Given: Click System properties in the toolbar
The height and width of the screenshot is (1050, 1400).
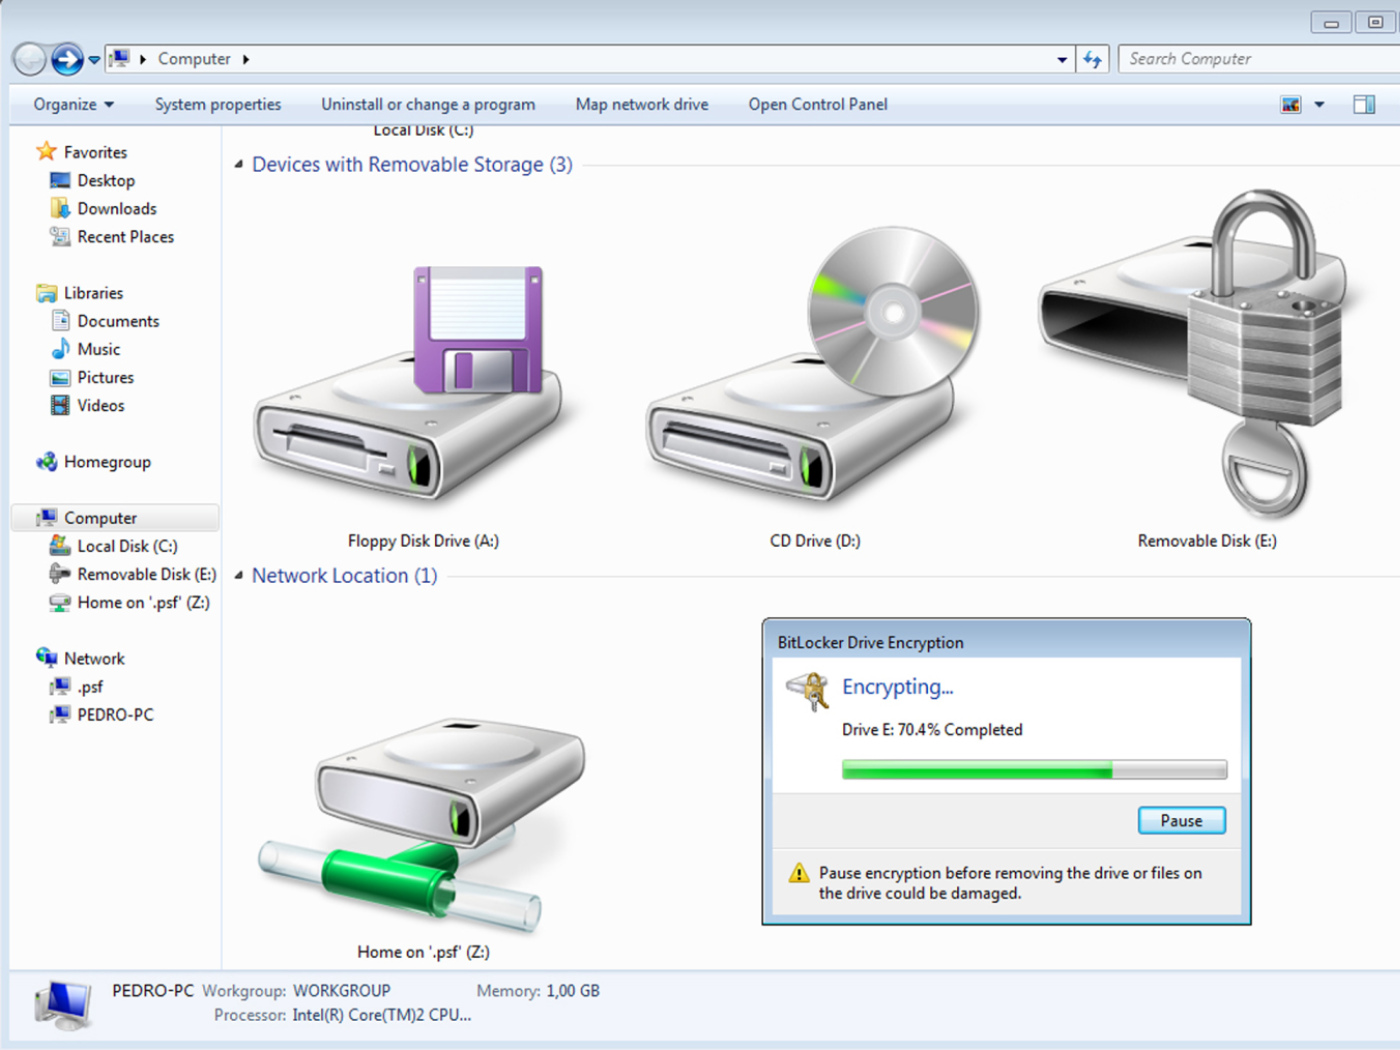Looking at the screenshot, I should [217, 105].
